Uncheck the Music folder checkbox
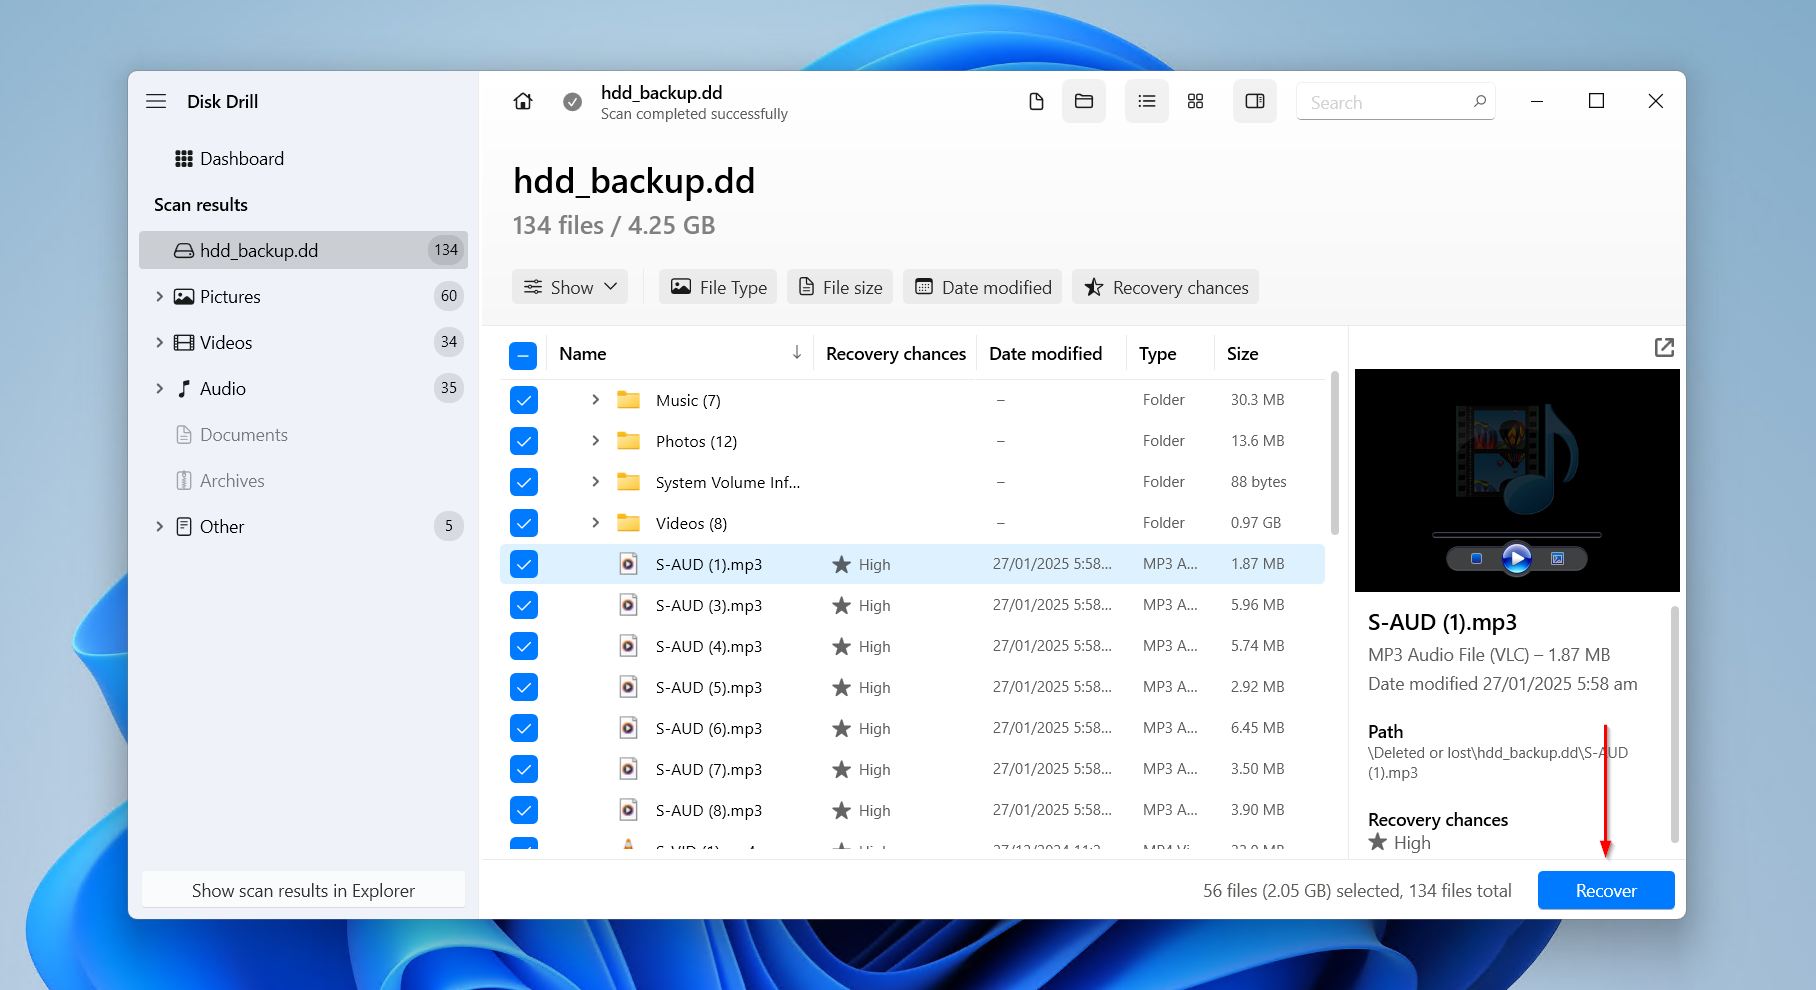The width and height of the screenshot is (1816, 990). tap(523, 399)
